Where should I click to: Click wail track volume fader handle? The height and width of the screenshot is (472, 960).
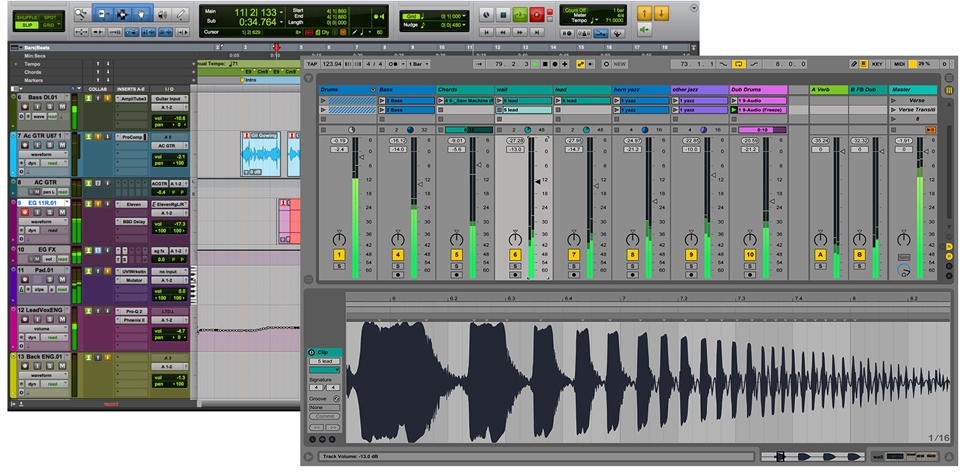pos(539,181)
